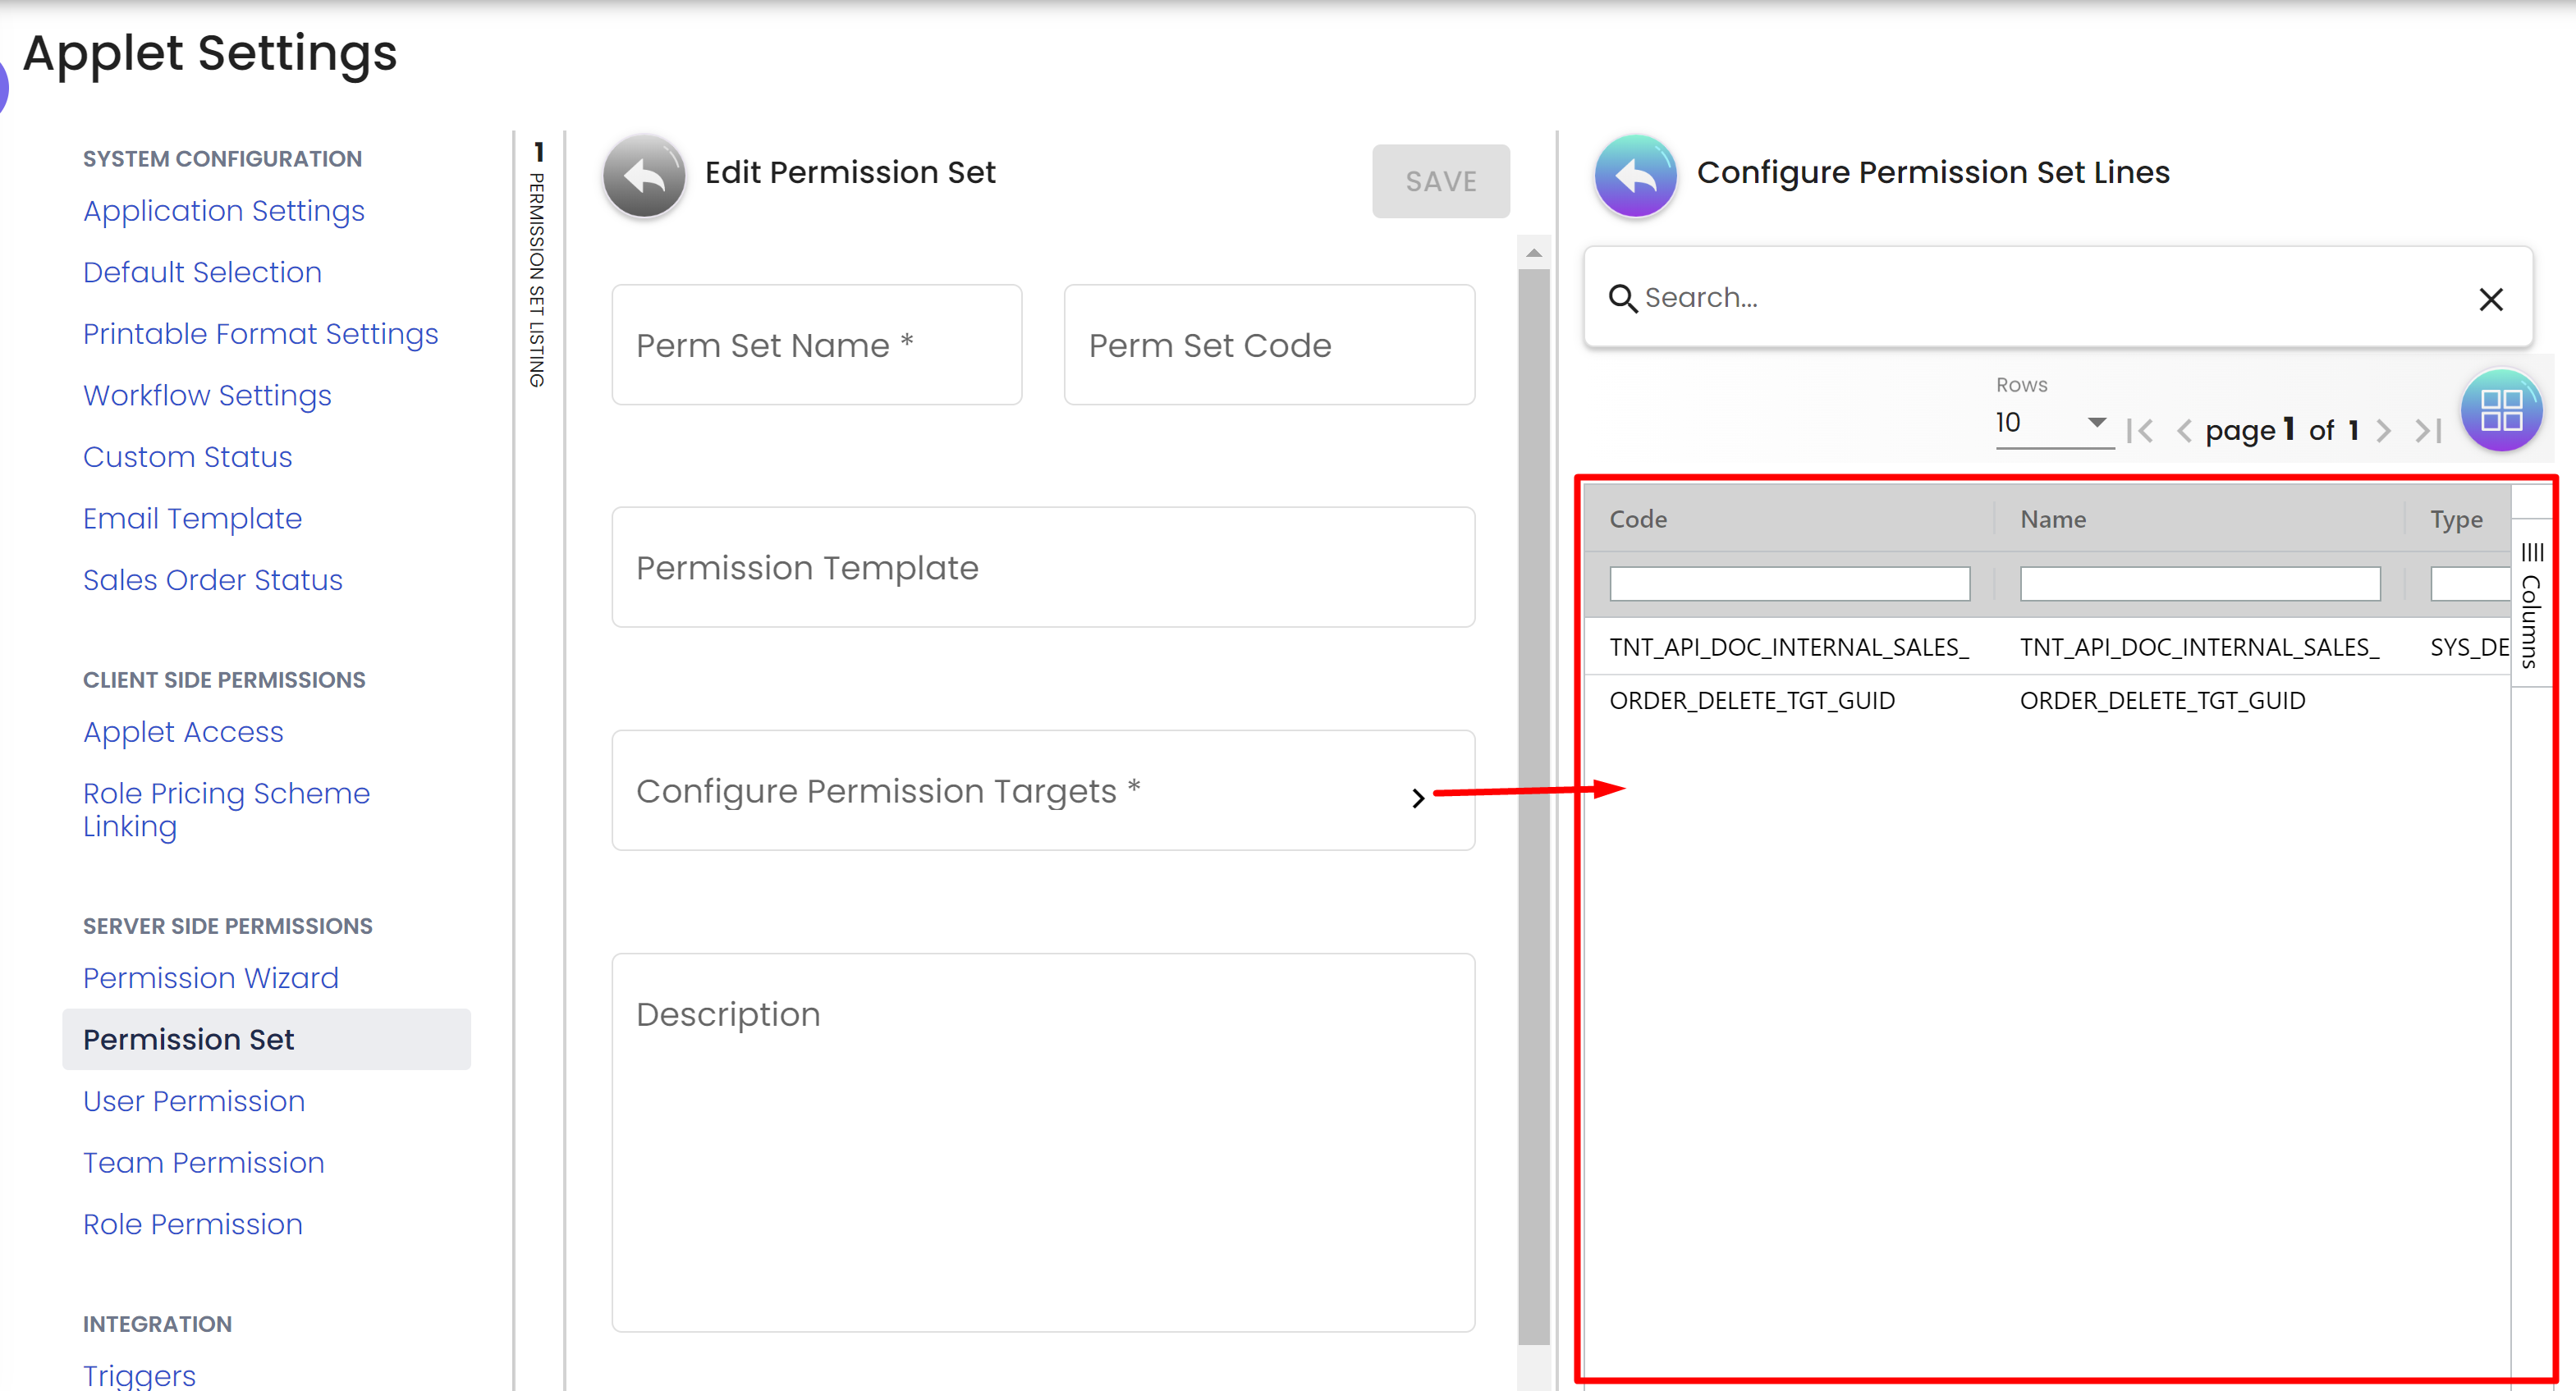Open the Columns side panel
This screenshot has height=1391, width=2576.
click(x=2531, y=605)
